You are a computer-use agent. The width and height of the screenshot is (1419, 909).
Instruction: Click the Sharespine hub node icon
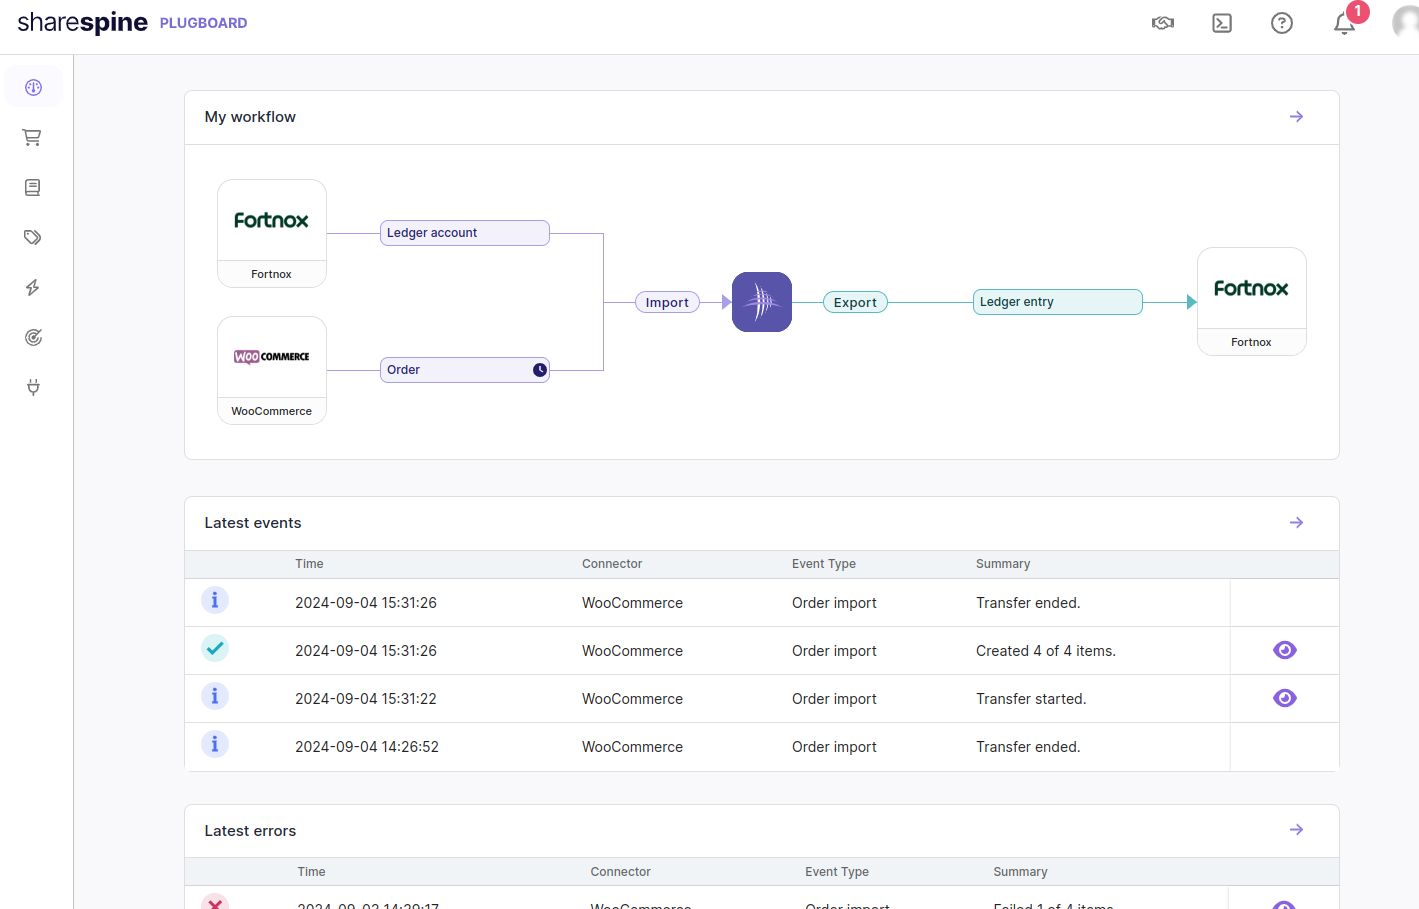pos(762,302)
